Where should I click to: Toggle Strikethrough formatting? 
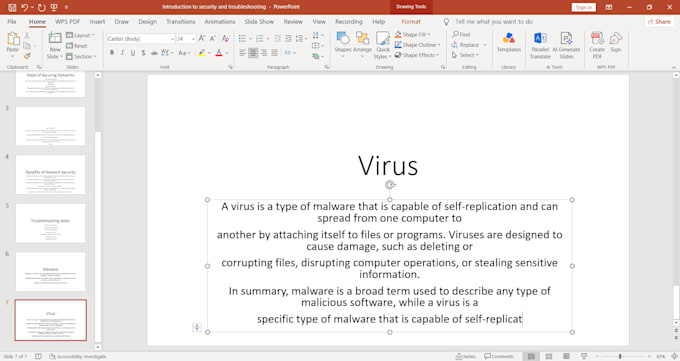tap(154, 53)
